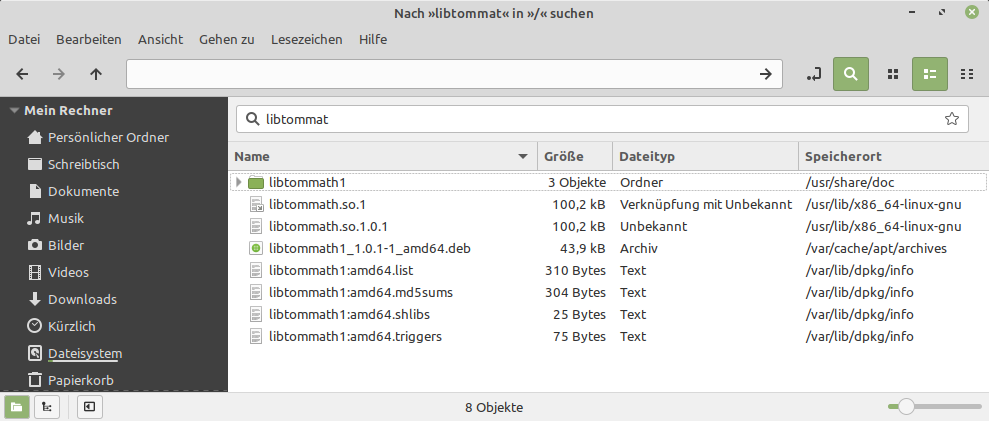Switch to icon view
The height and width of the screenshot is (421, 989).
894,74
